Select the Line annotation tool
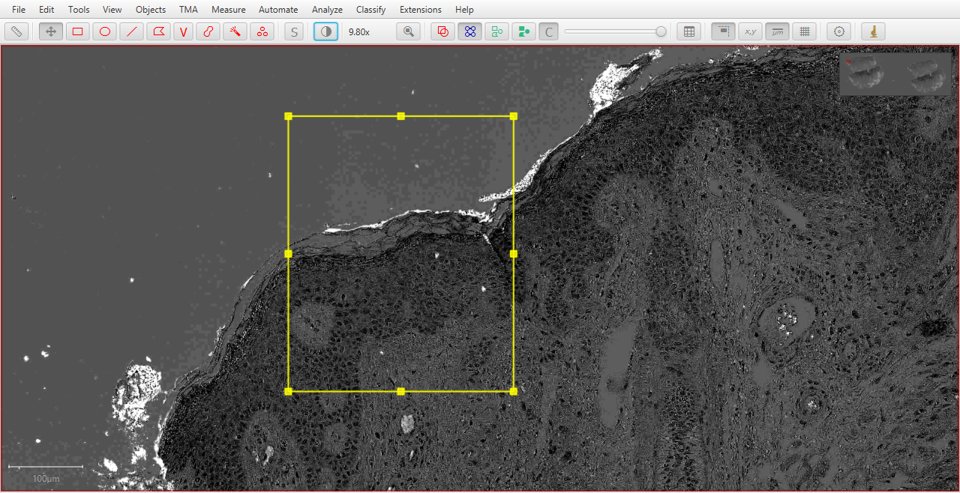The image size is (960, 493). [132, 31]
